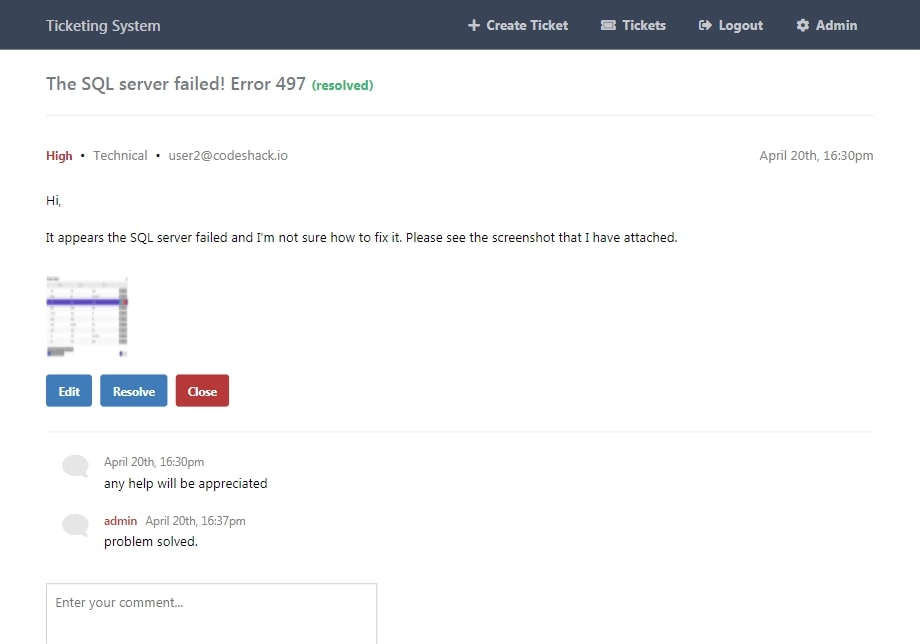Click the logout arrow icon
Image resolution: width=920 pixels, height=644 pixels.
click(x=705, y=25)
